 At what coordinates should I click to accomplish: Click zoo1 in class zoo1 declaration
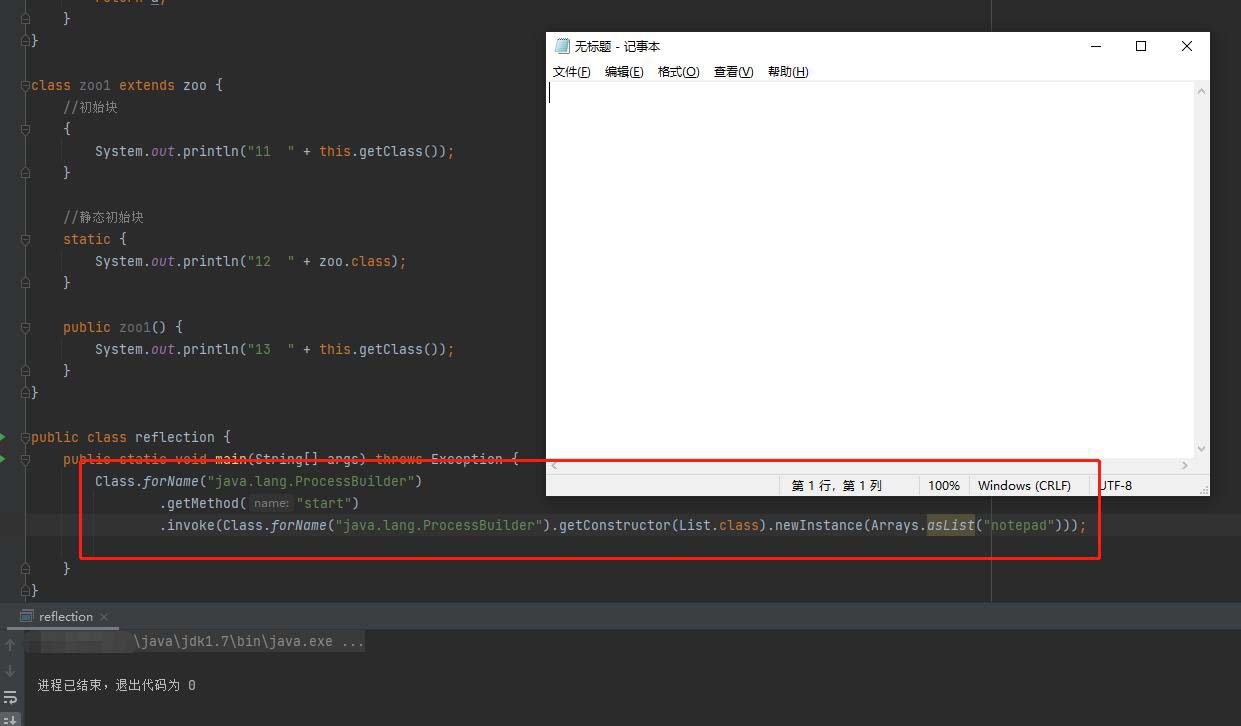tap(95, 85)
